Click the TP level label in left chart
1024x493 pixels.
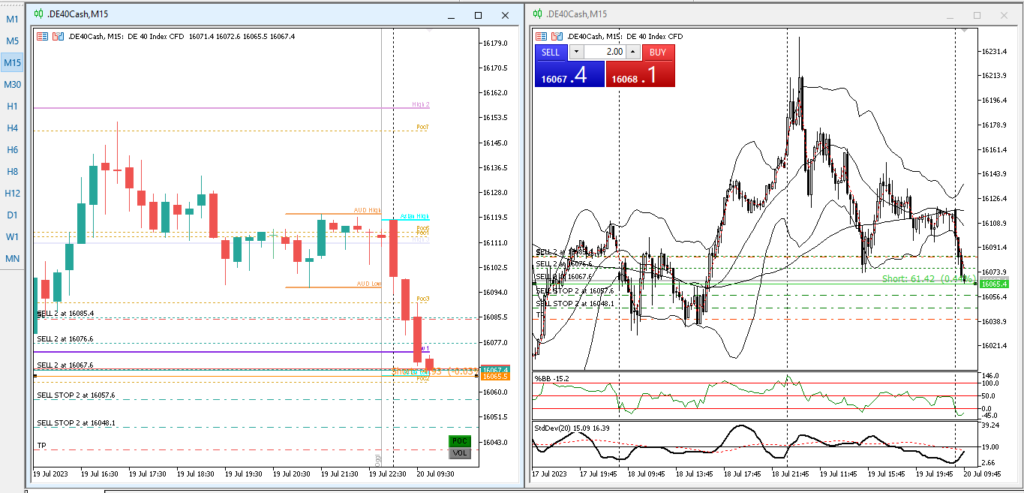[x=42, y=445]
